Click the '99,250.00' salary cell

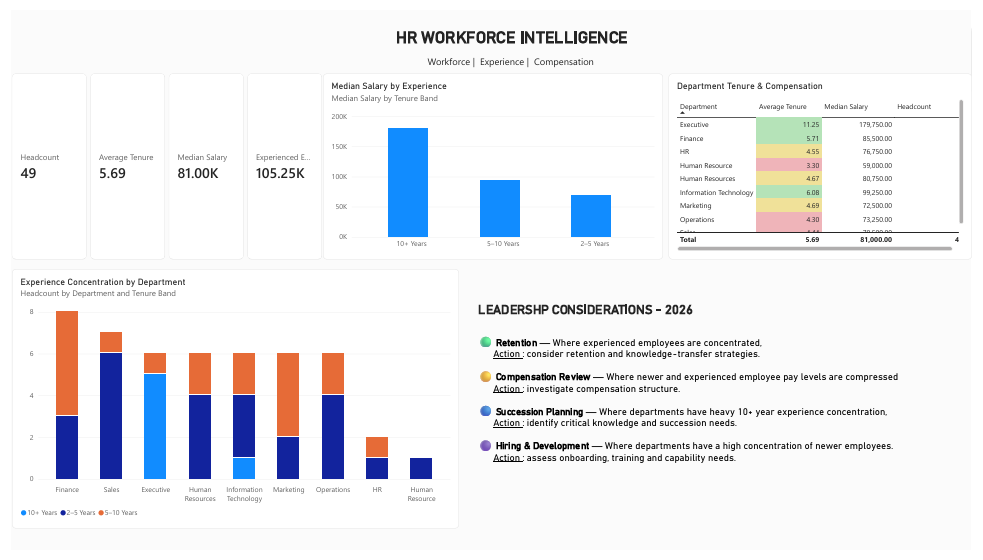coord(877,193)
